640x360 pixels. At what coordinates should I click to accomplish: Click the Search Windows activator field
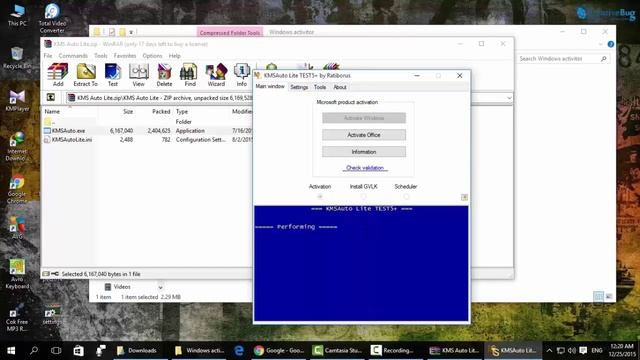pyautogui.click(x=562, y=59)
